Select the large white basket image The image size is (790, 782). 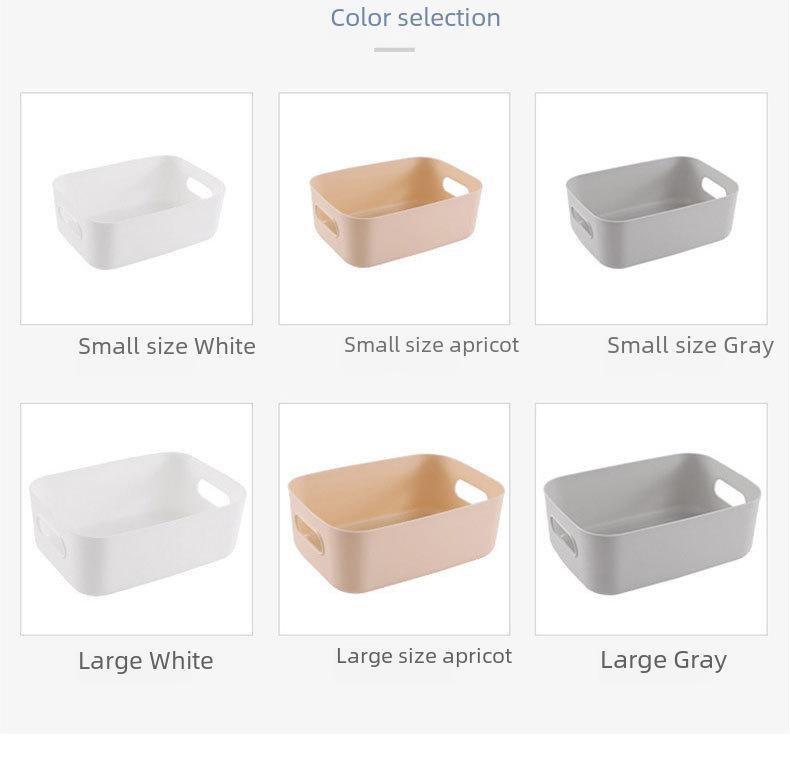click(137, 519)
